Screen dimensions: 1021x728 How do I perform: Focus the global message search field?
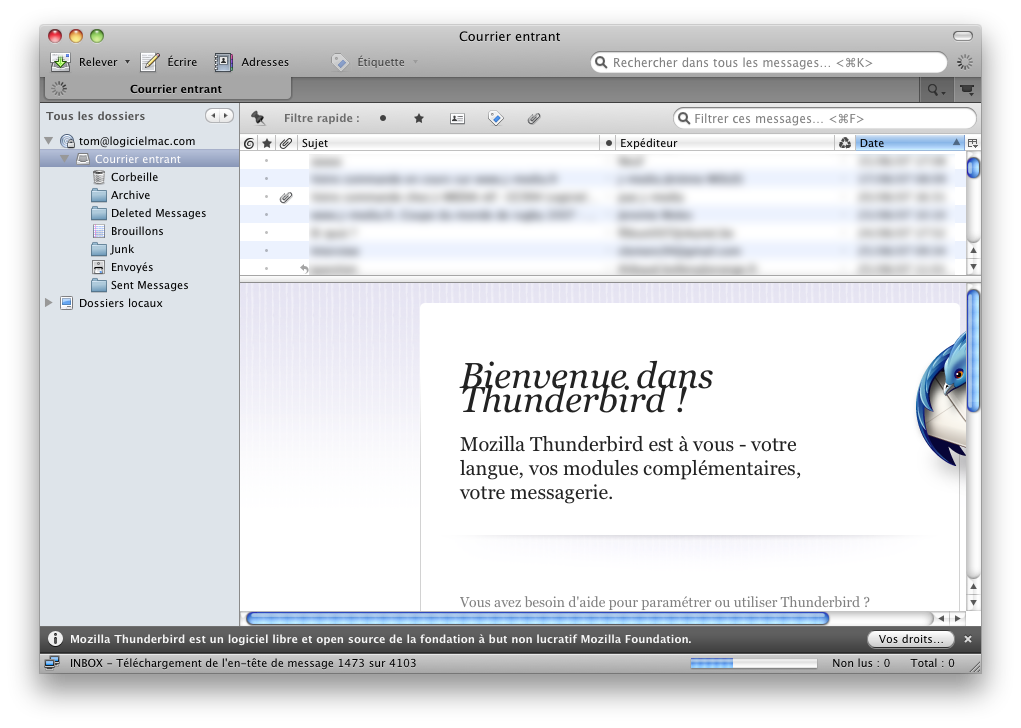768,63
